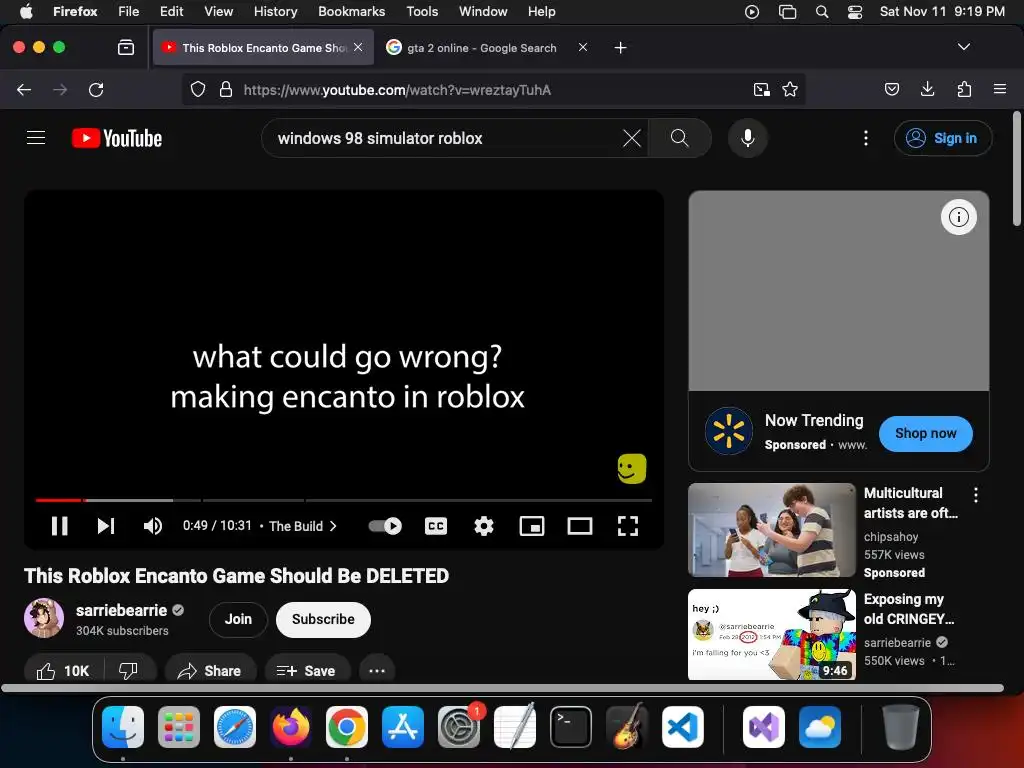Launch Visual Studio Code from dock
The height and width of the screenshot is (768, 1024).
(682, 727)
